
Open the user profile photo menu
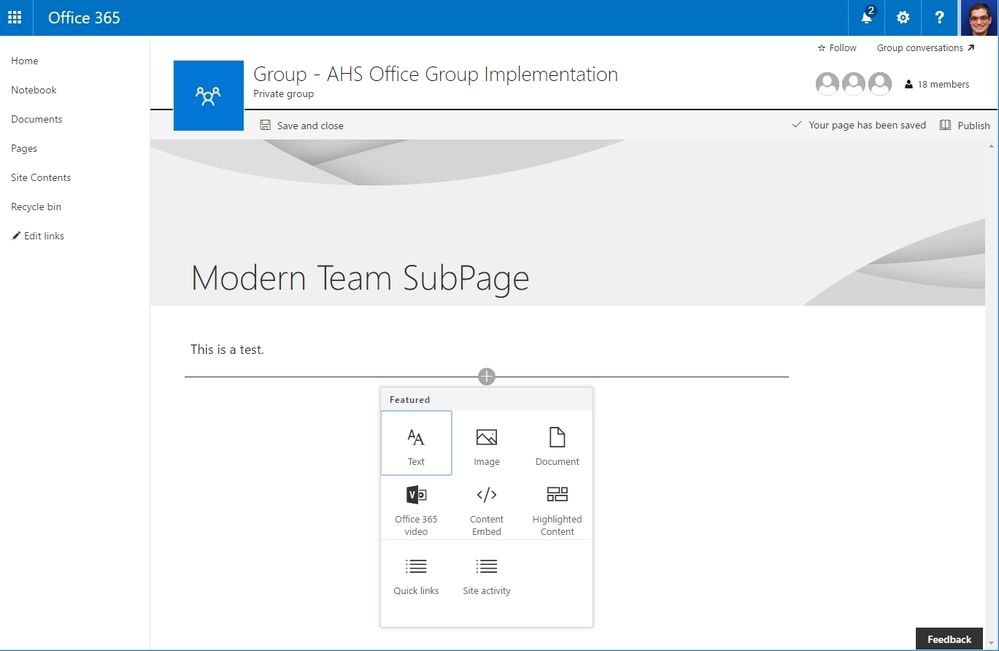coord(979,17)
